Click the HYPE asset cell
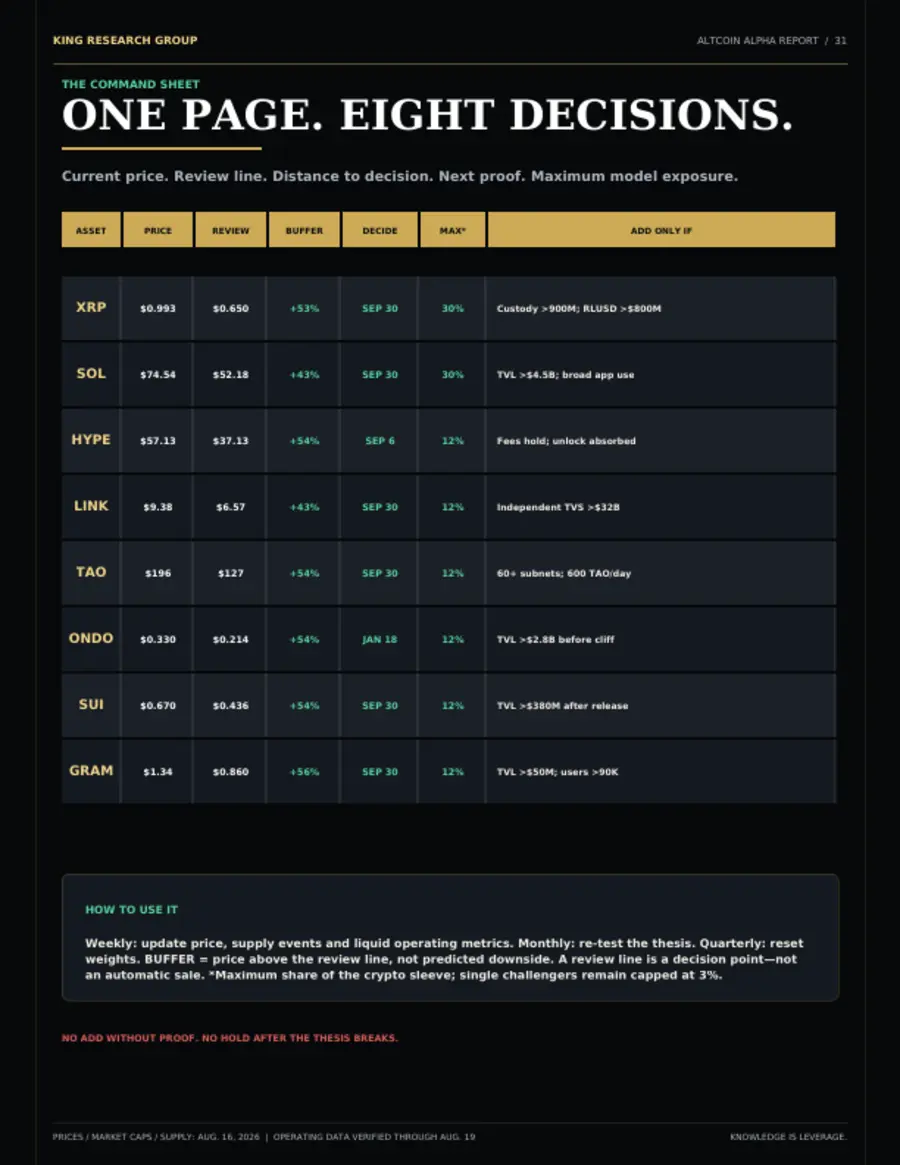The height and width of the screenshot is (1165, 900). point(91,439)
